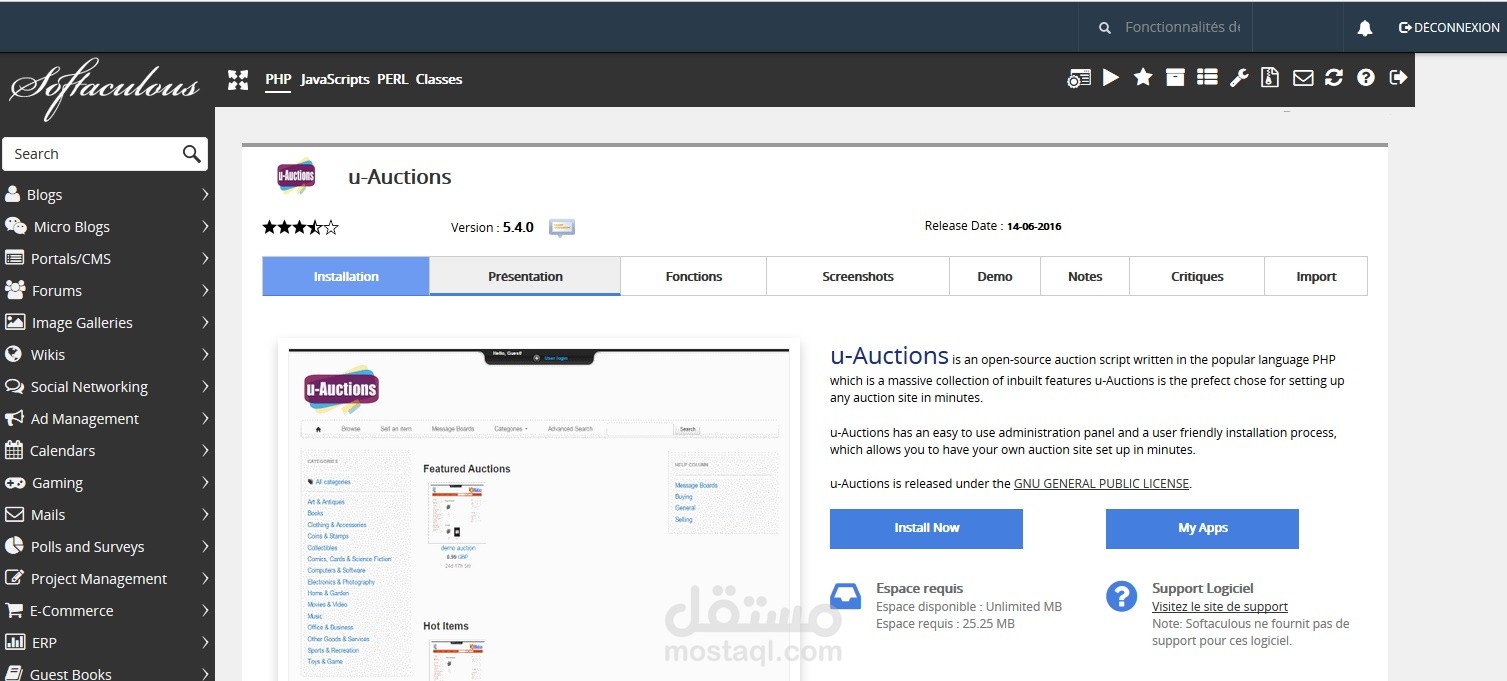The height and width of the screenshot is (681, 1507).
Task: Click the Install Now button
Action: (x=926, y=528)
